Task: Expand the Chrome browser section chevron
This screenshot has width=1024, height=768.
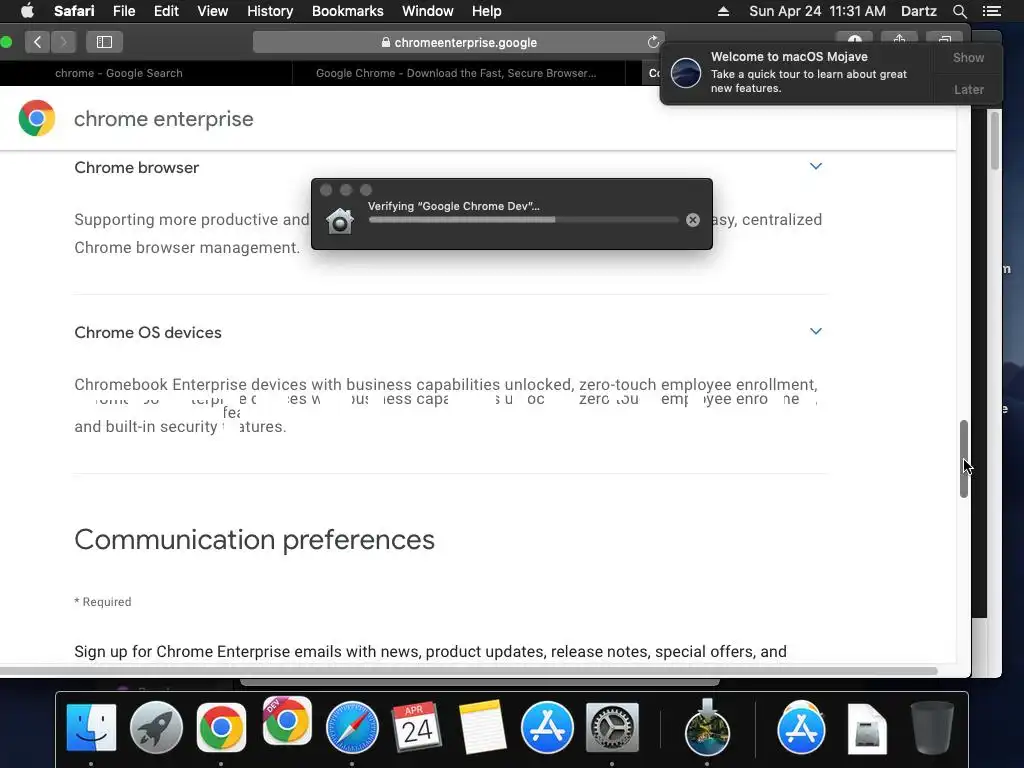Action: (x=816, y=167)
